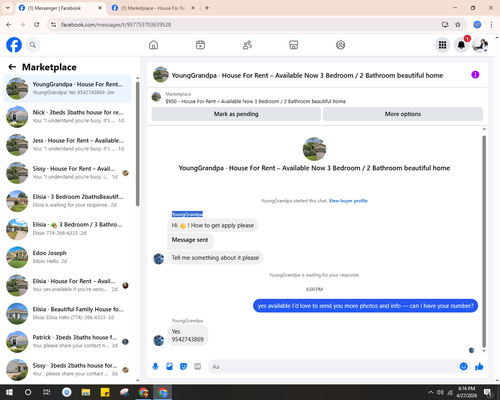The image size is (500, 400).
Task: Click the message text field Aa
Action: (333, 367)
